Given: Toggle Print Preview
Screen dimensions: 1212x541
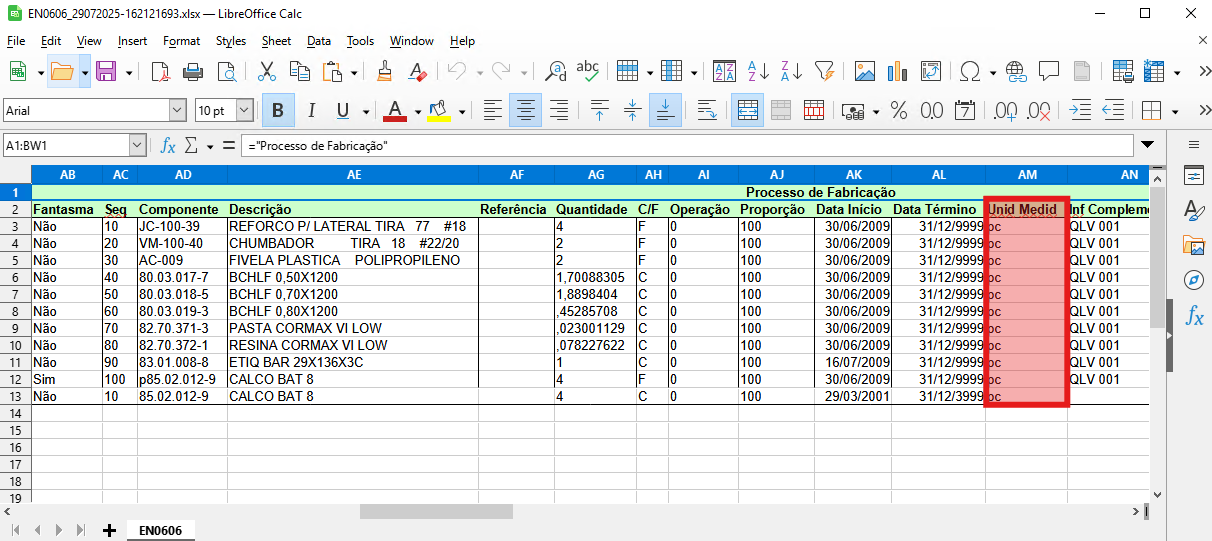Looking at the screenshot, I should click(227, 72).
